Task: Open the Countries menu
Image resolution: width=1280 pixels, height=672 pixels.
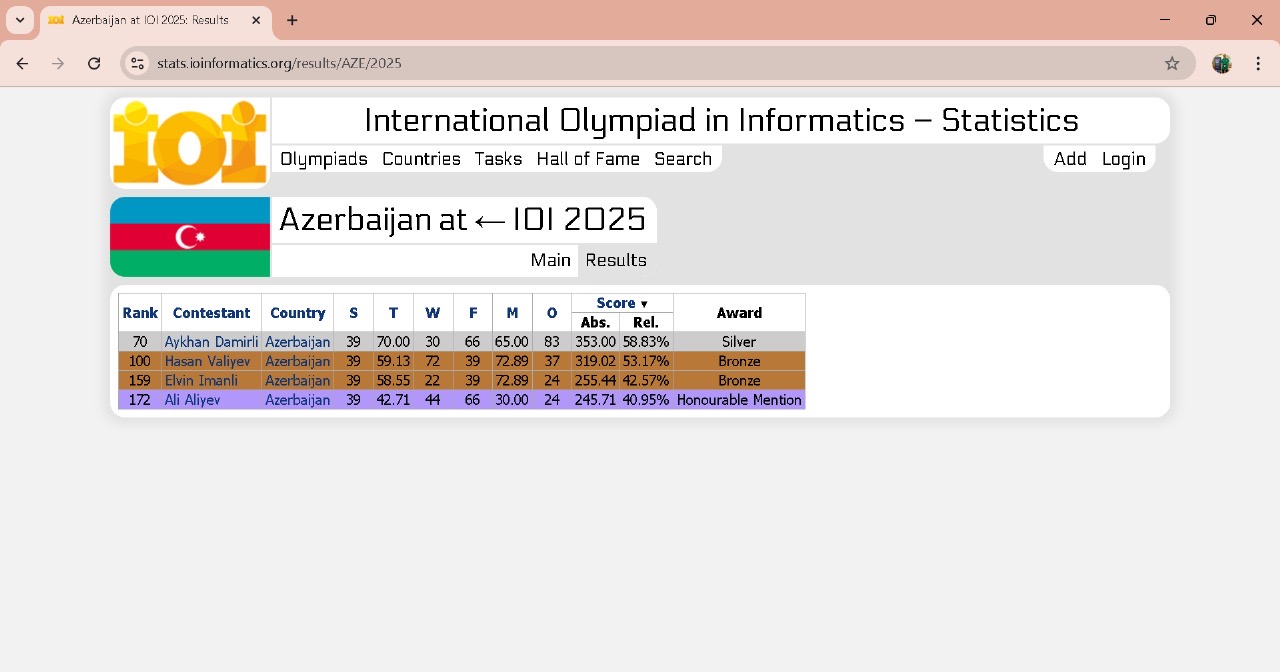Action: [x=421, y=159]
